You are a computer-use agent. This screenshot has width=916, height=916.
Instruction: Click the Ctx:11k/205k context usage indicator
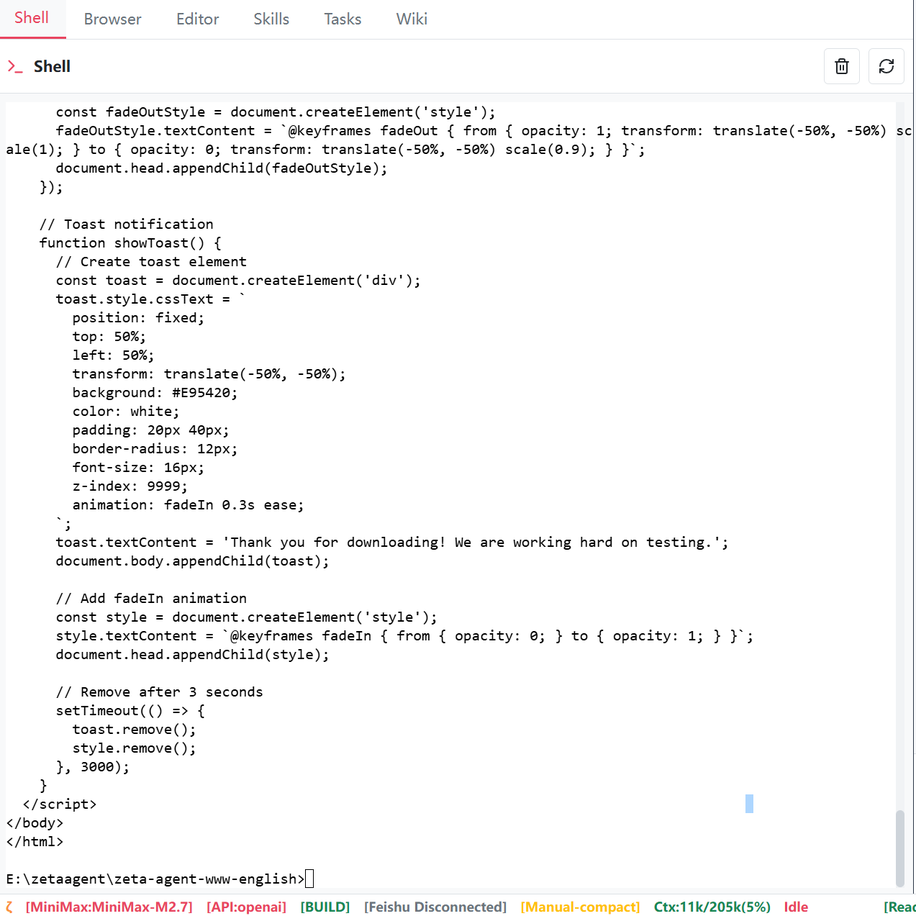pos(712,906)
